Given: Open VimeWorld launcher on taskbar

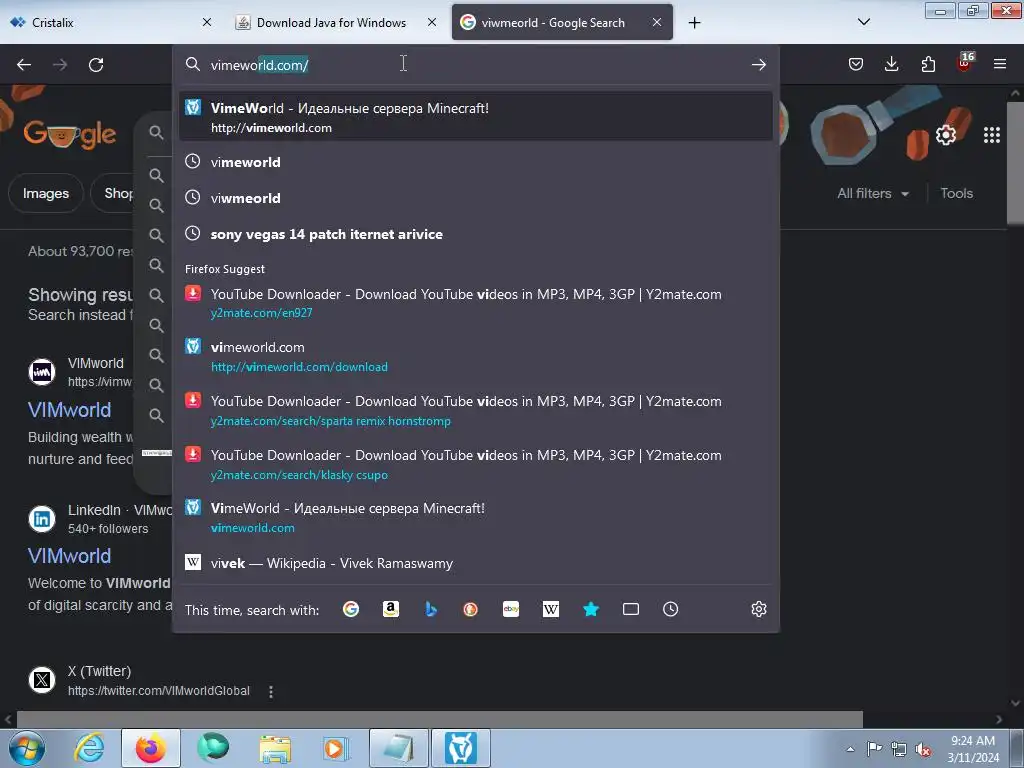Looking at the screenshot, I should pos(460,748).
